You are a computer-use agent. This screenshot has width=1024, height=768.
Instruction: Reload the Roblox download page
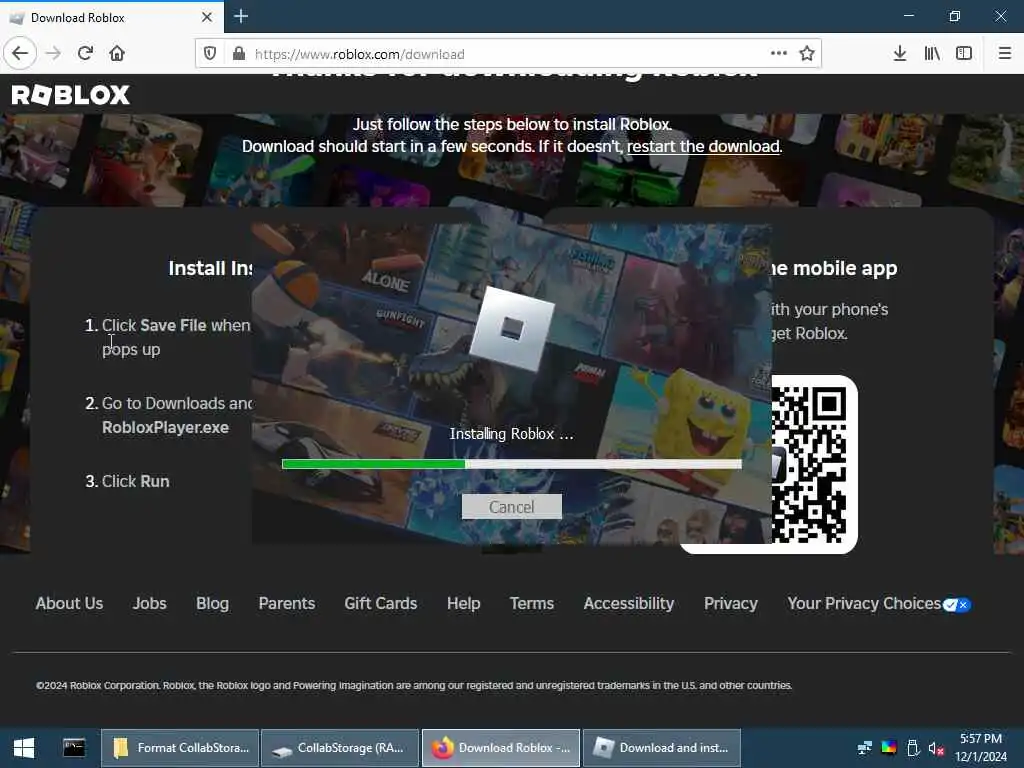[86, 54]
